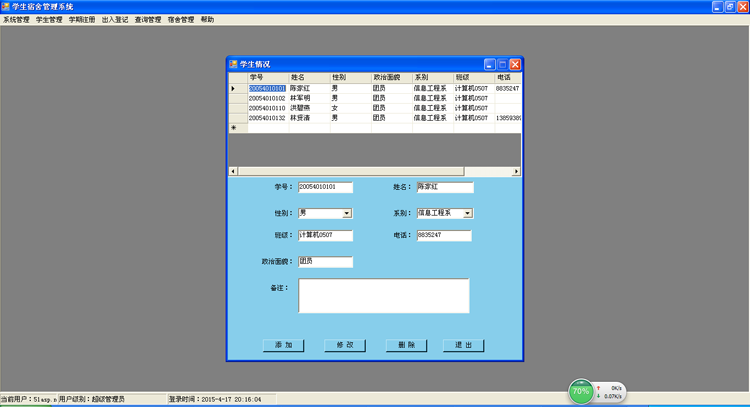The height and width of the screenshot is (407, 750).
Task: Click the new row asterisk marker in grid
Action: (x=234, y=128)
